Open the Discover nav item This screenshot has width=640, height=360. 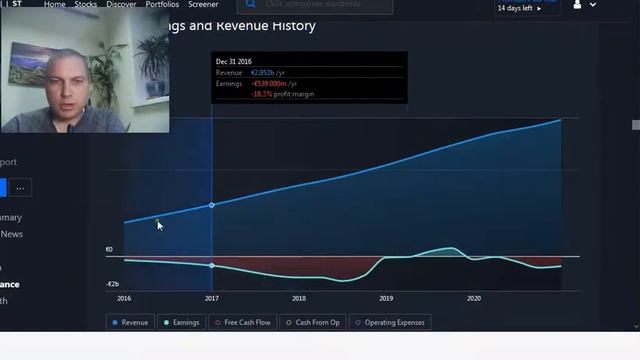(121, 4)
